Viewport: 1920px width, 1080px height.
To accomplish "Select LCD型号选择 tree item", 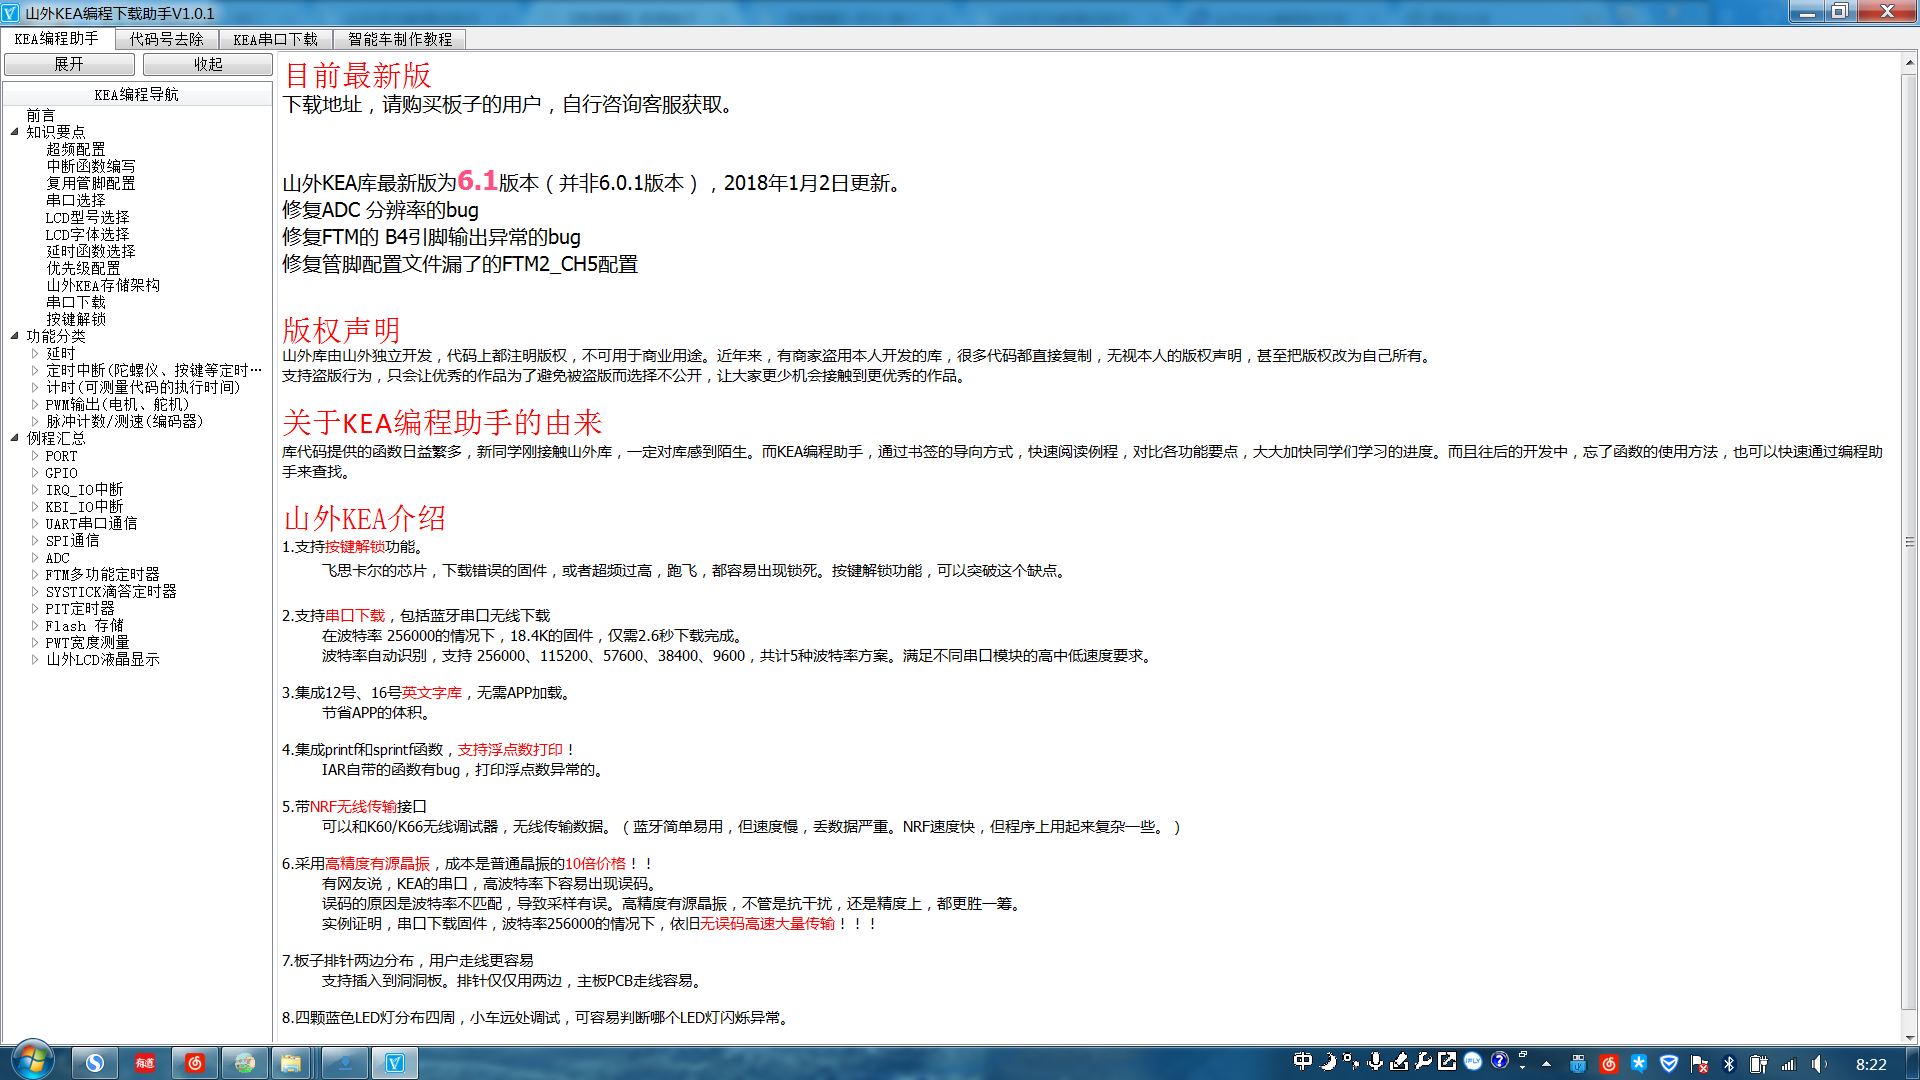I will [87, 217].
